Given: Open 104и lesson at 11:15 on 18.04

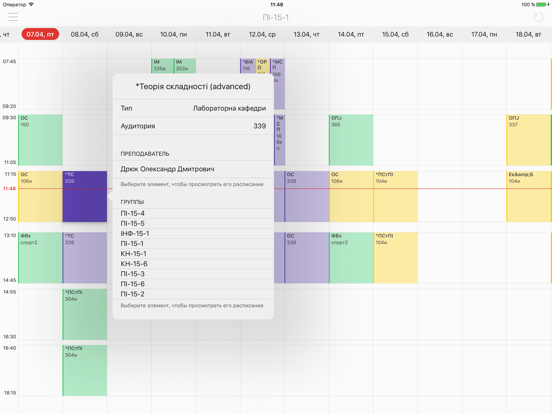Looking at the screenshot, I should 529,196.
